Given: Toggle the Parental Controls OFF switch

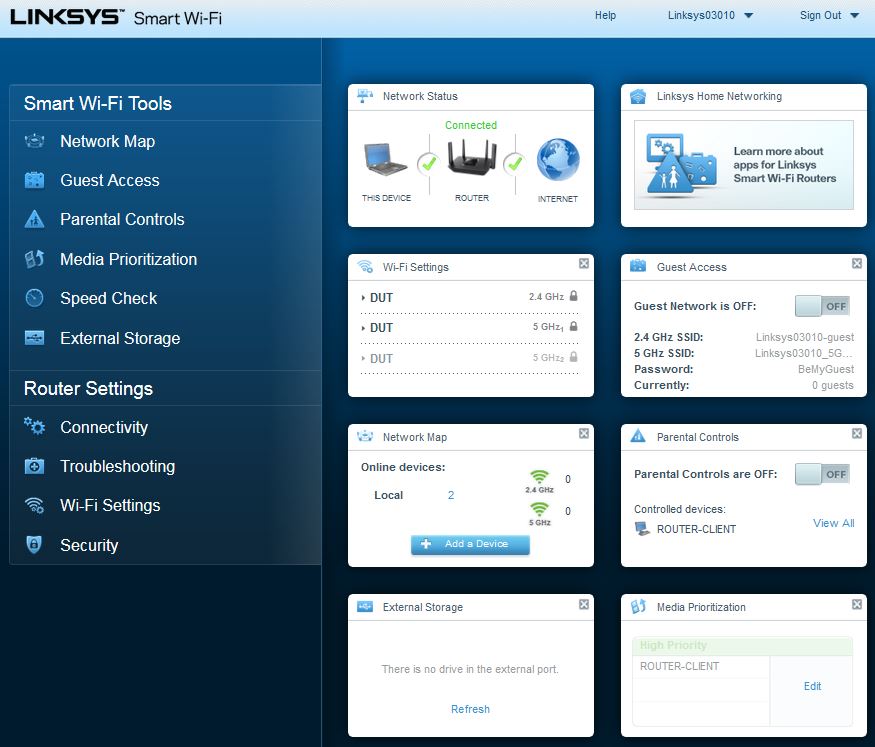Looking at the screenshot, I should tap(823, 474).
